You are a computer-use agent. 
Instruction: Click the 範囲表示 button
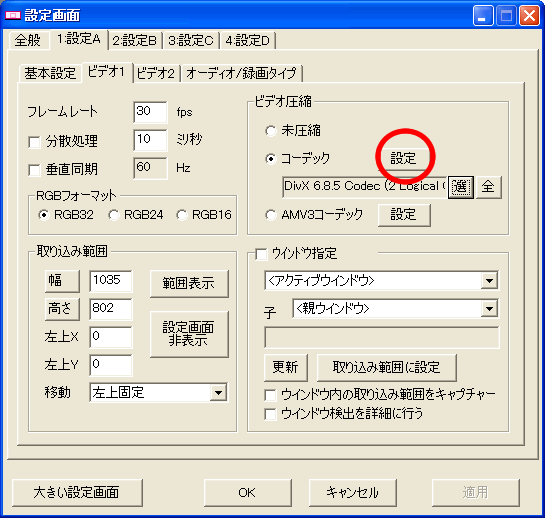(189, 283)
